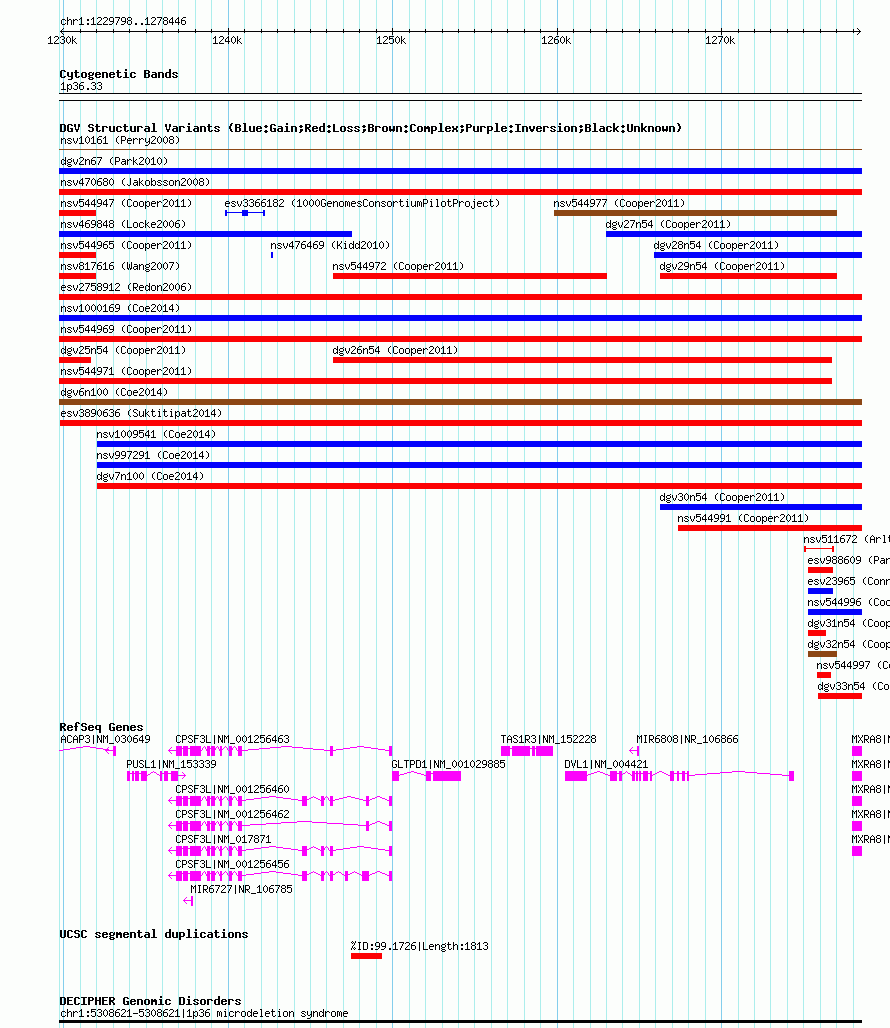Click the segmental duplication bar %ID:99.1726
Screen dimensions: 890x1028
pyautogui.click(x=366, y=956)
